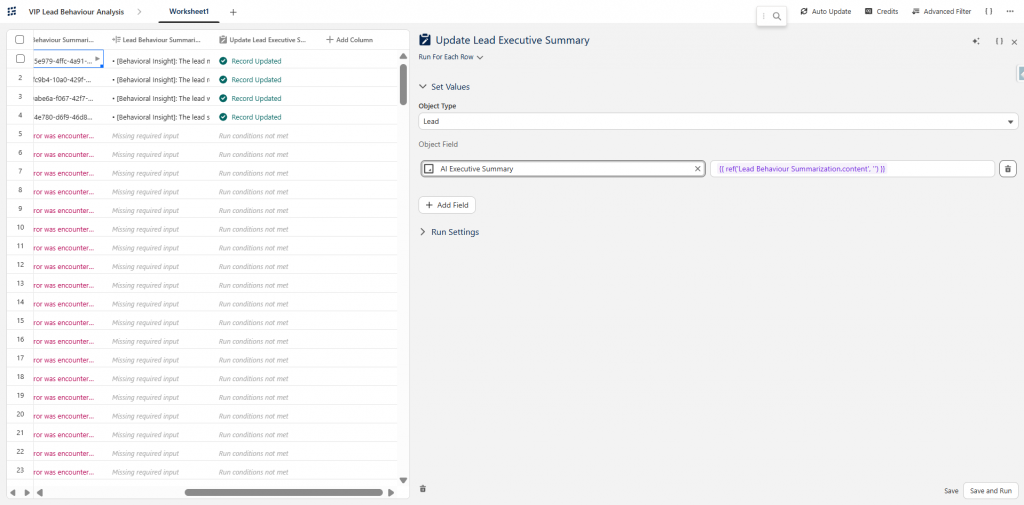Screen dimensions: 1024x505
Task: Delete the AI Executive Summary field row
Action: tap(1008, 169)
